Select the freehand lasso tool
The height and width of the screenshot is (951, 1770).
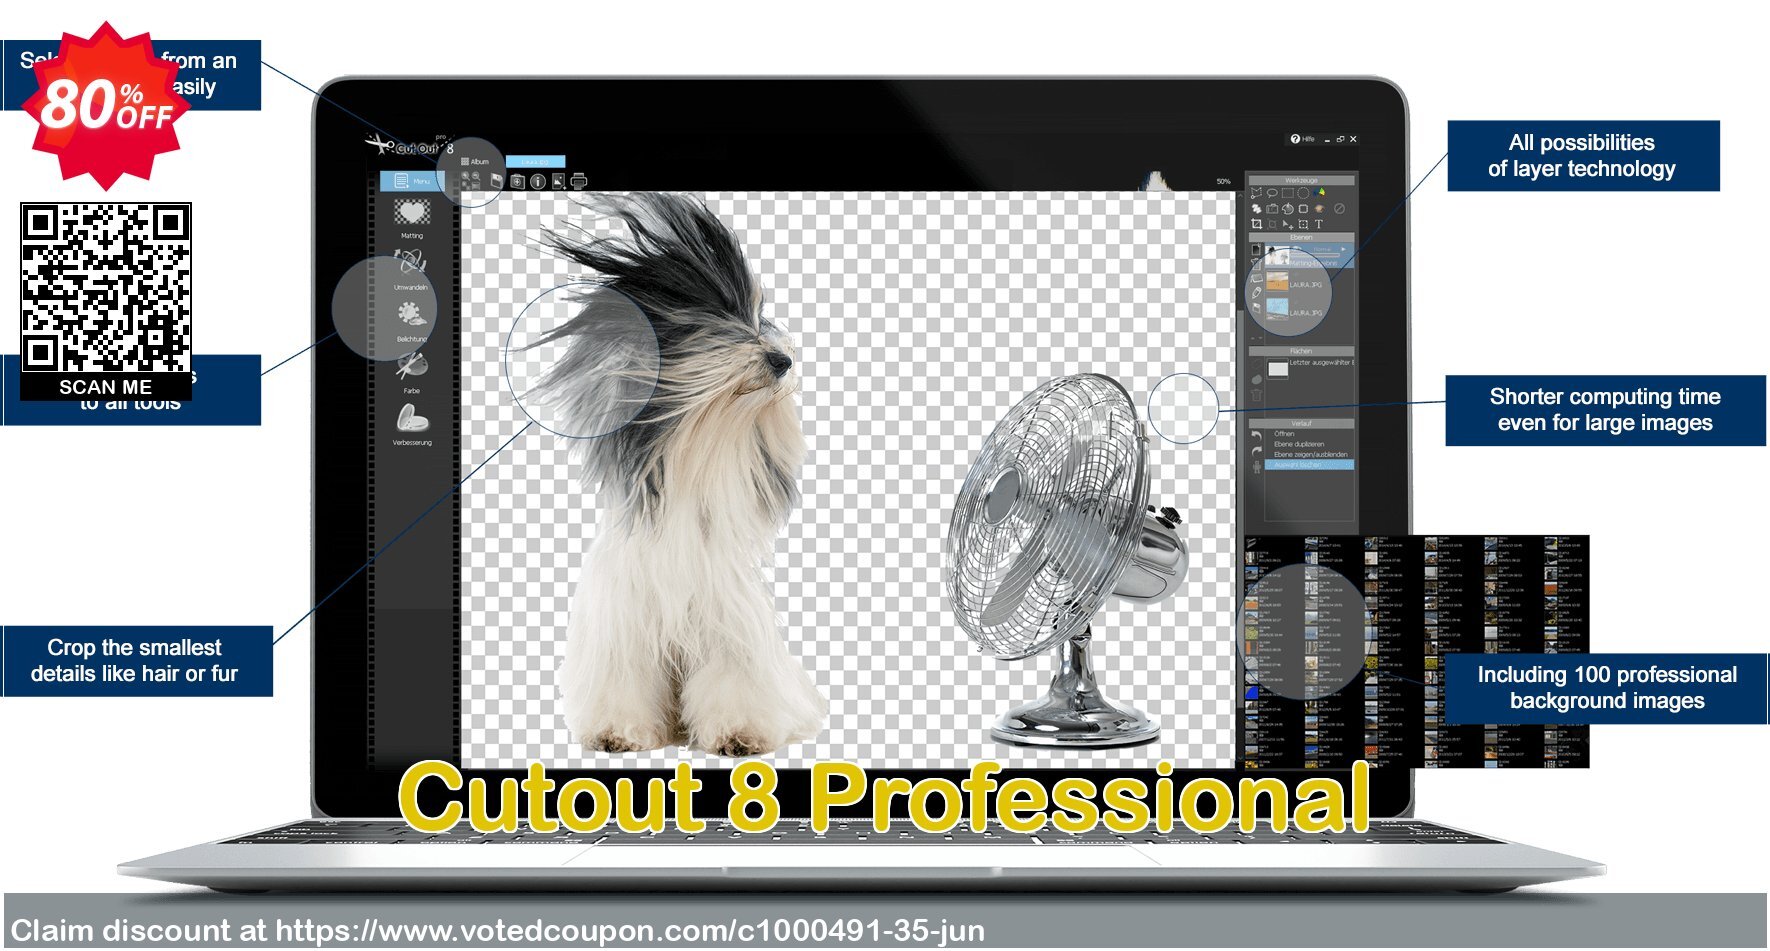1272,193
